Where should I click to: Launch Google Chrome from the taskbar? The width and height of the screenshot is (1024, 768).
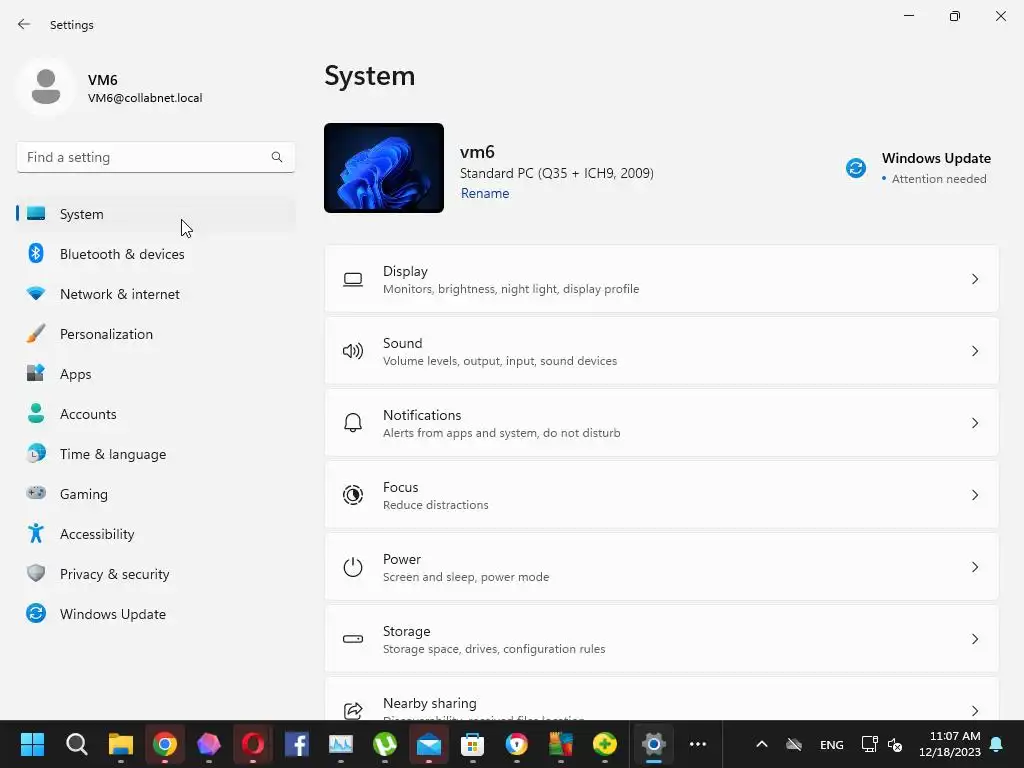click(x=165, y=744)
